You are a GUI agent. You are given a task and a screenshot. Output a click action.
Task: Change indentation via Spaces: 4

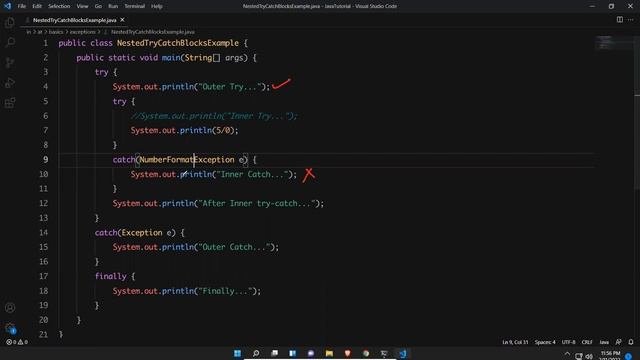545,342
